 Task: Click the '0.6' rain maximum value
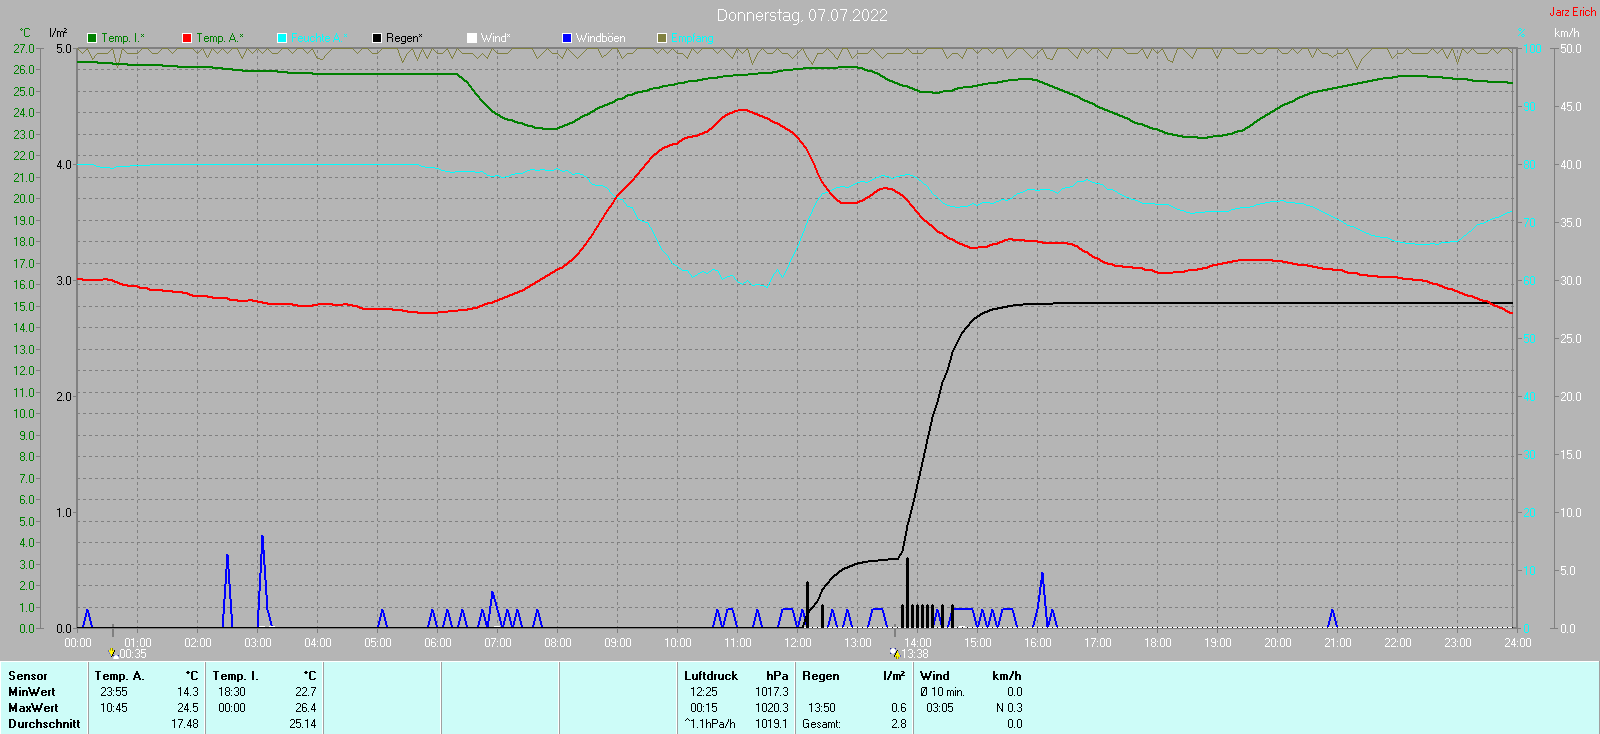coord(899,708)
